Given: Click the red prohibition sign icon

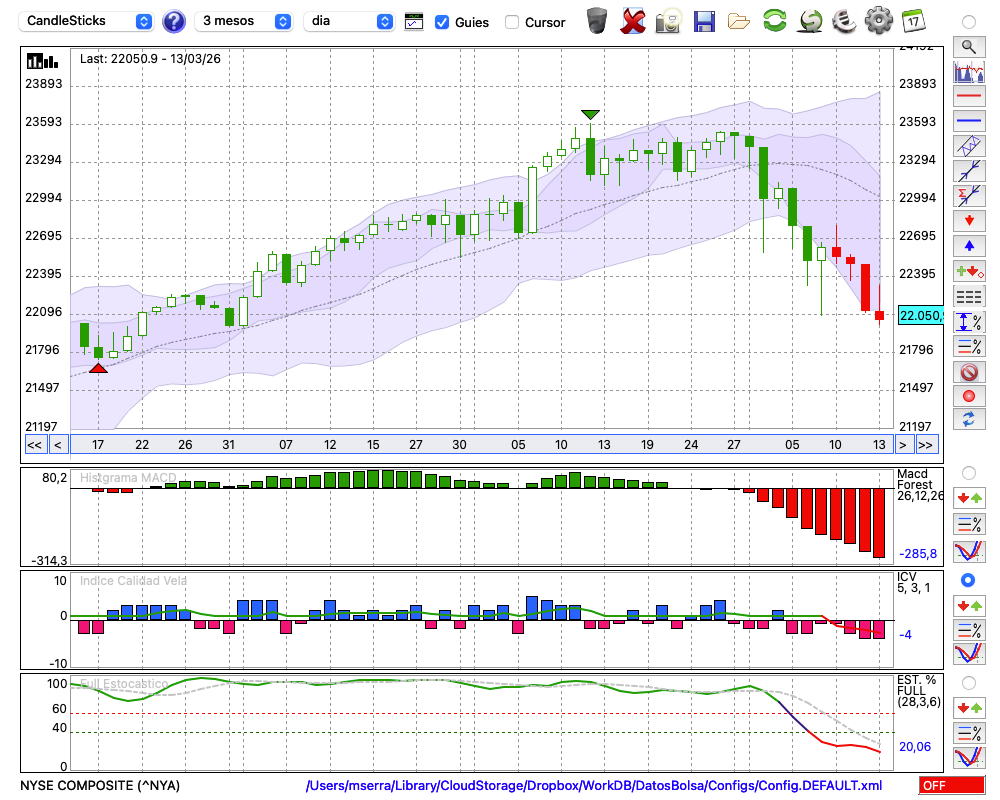Looking at the screenshot, I should (969, 371).
